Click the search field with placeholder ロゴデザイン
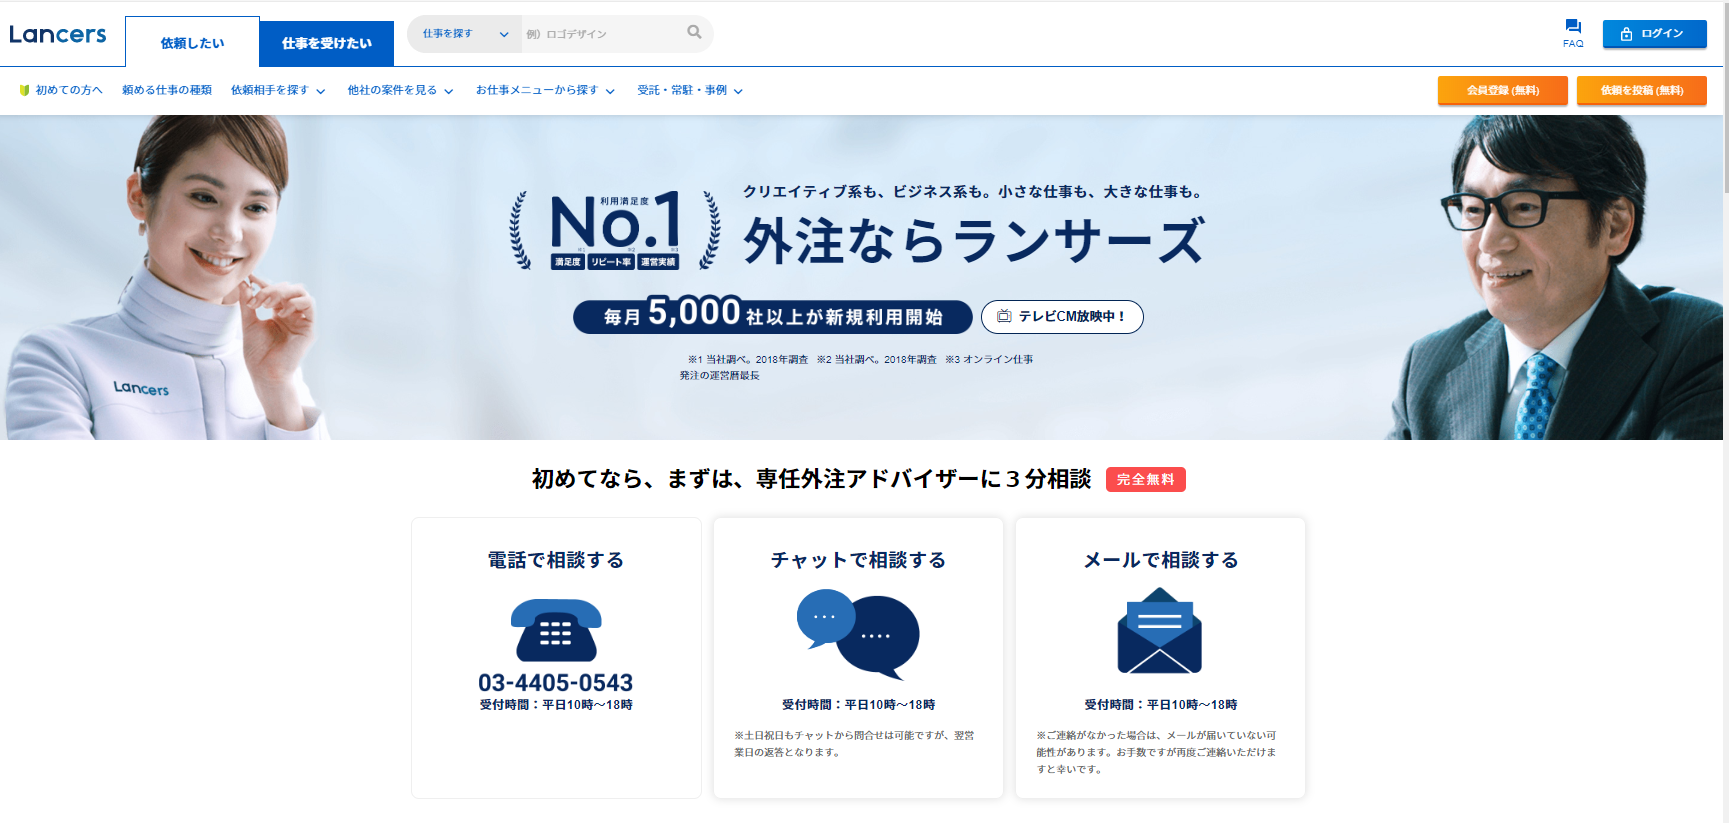1729x823 pixels. (x=603, y=34)
